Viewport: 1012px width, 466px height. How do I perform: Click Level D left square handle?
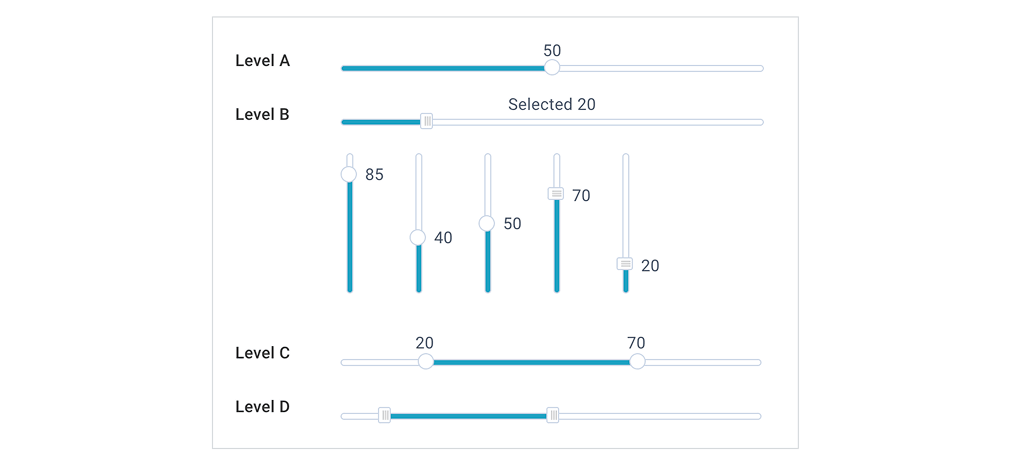point(385,416)
